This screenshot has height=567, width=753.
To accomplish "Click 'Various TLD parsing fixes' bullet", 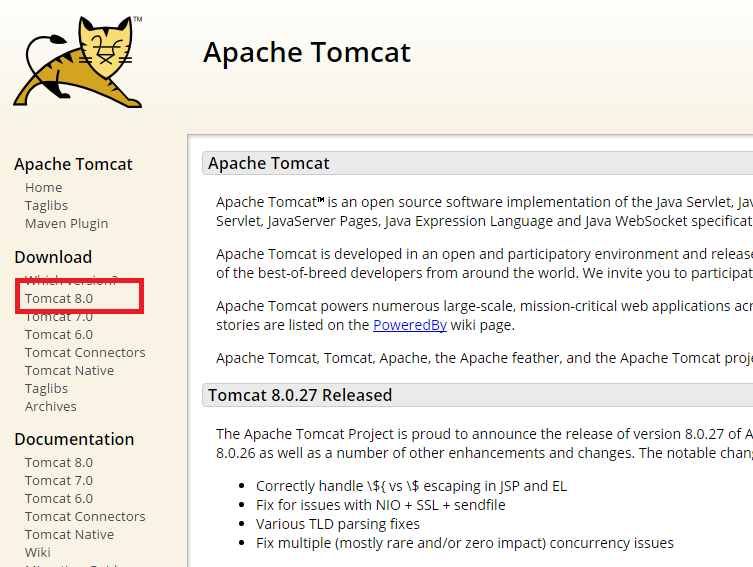I will pos(338,524).
